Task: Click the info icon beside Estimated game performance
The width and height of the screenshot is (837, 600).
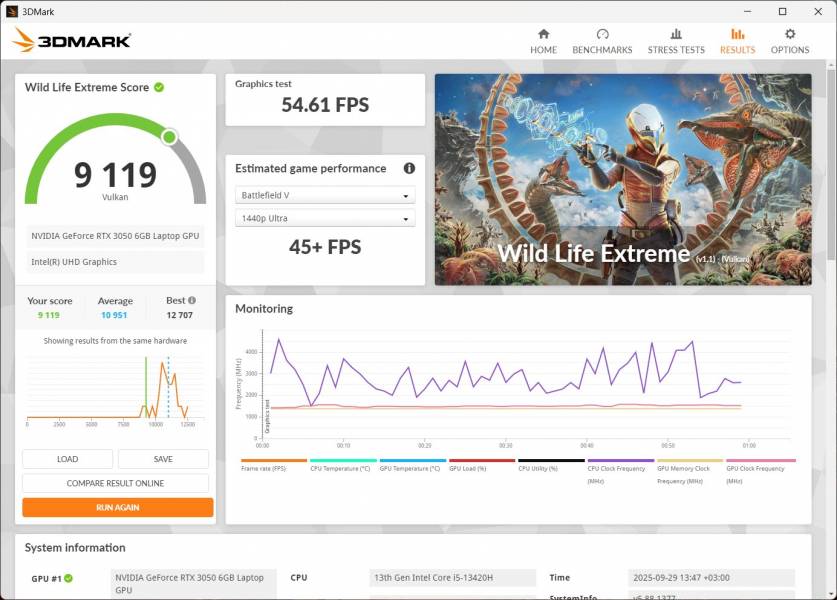Action: coord(409,168)
